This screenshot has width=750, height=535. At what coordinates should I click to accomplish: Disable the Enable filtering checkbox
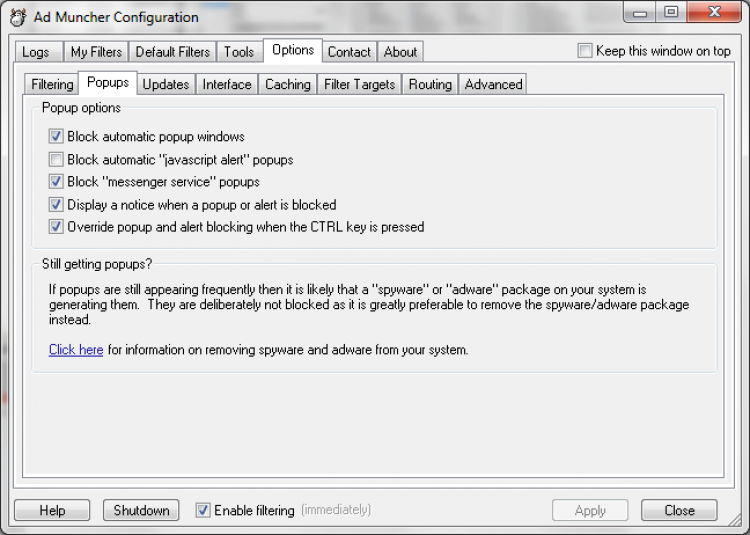click(203, 510)
